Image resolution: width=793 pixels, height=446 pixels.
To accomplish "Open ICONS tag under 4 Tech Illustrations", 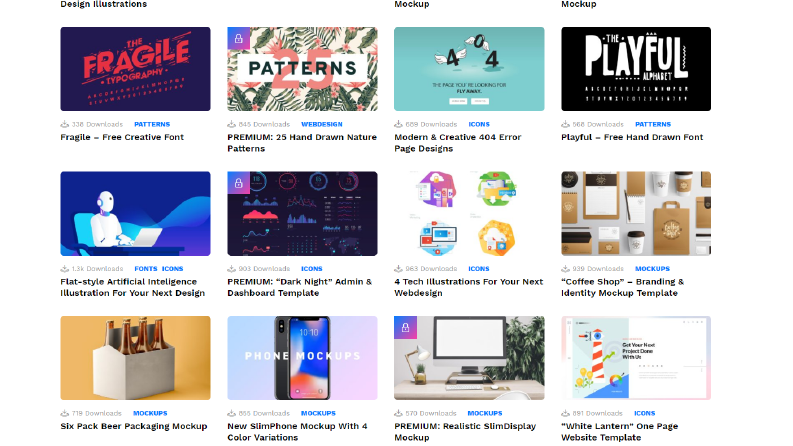I will (x=478, y=269).
